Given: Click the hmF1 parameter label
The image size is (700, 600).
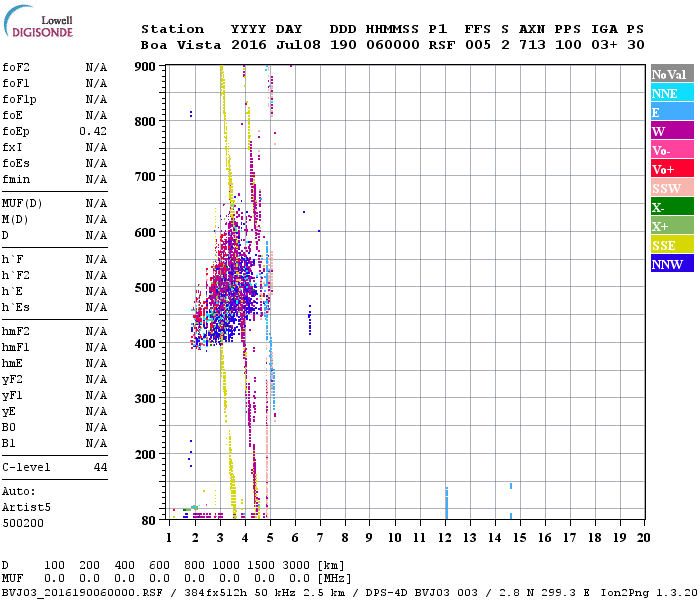Looking at the screenshot, I should [16, 347].
